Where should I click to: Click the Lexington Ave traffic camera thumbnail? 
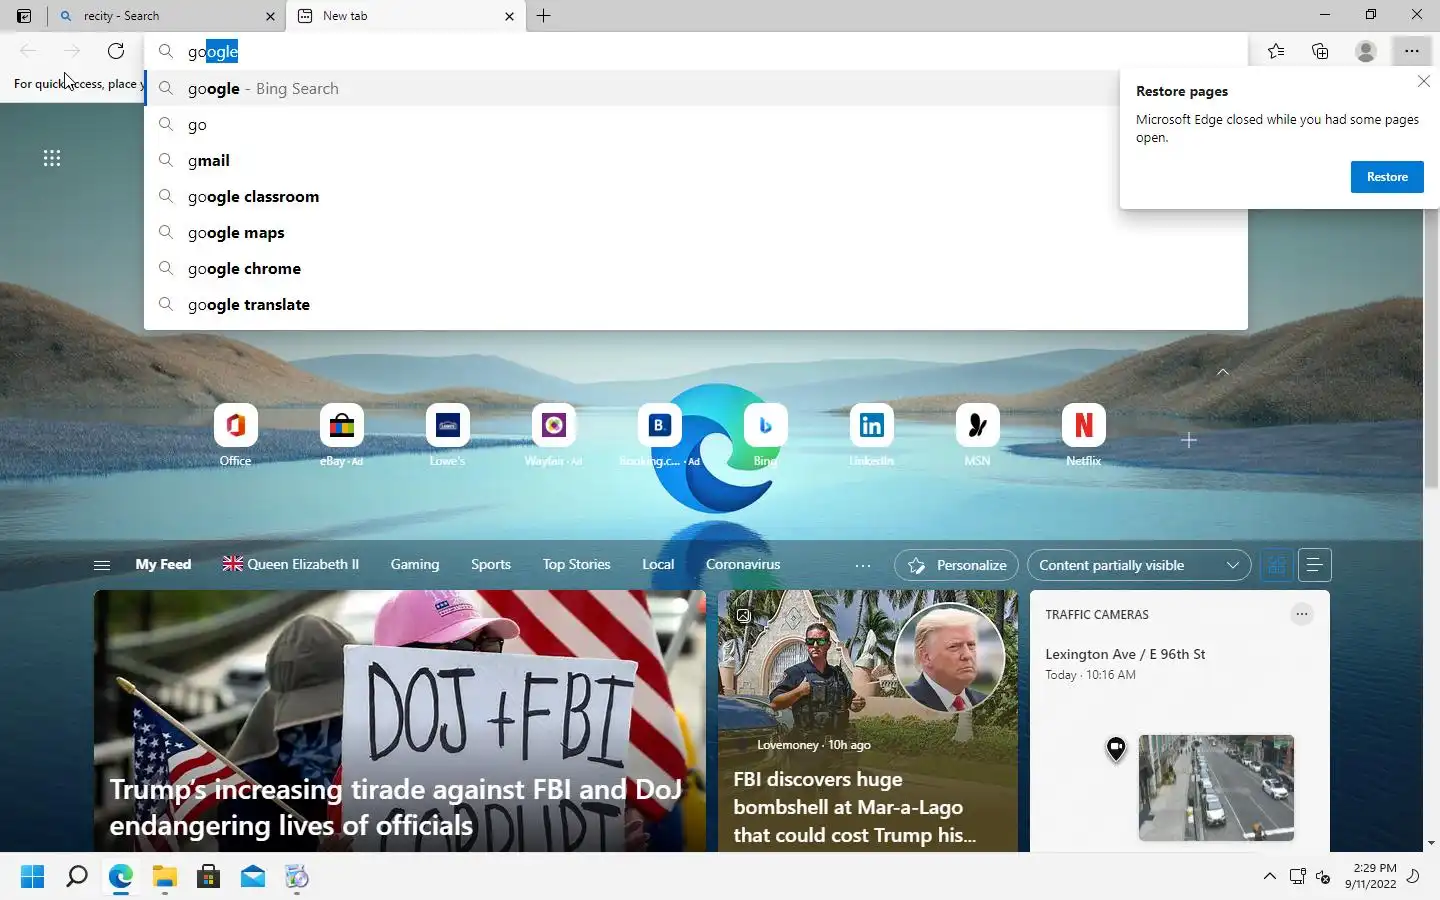(1216, 788)
